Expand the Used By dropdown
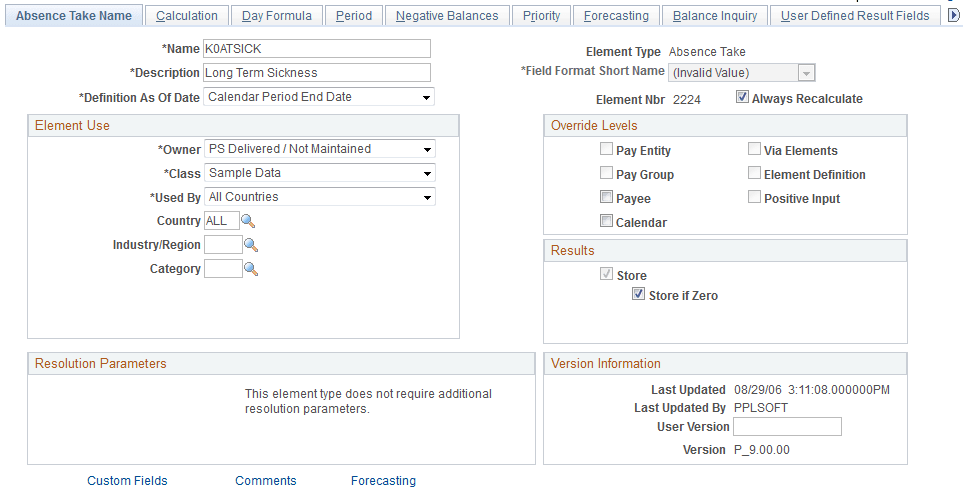Screen dimensions: 963x493 point(319,197)
